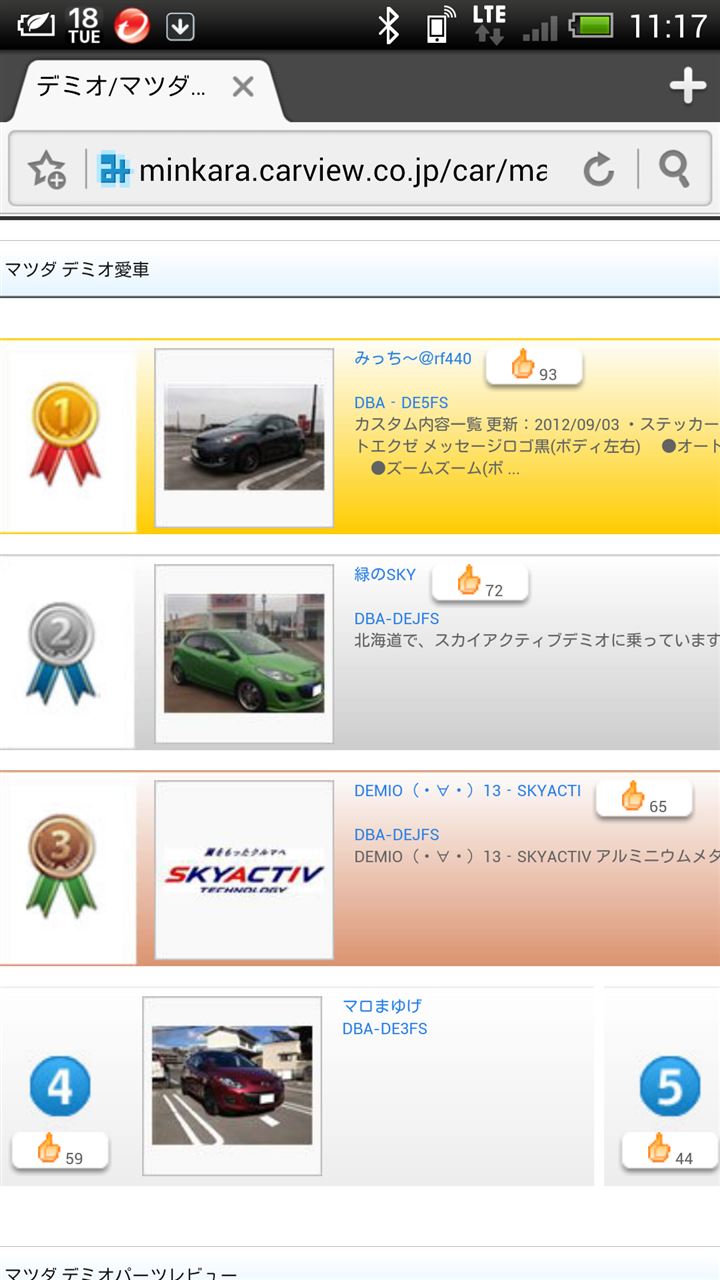Screen dimensions: 720x1280
Task: Reload the page with the refresh icon
Action: 599,170
